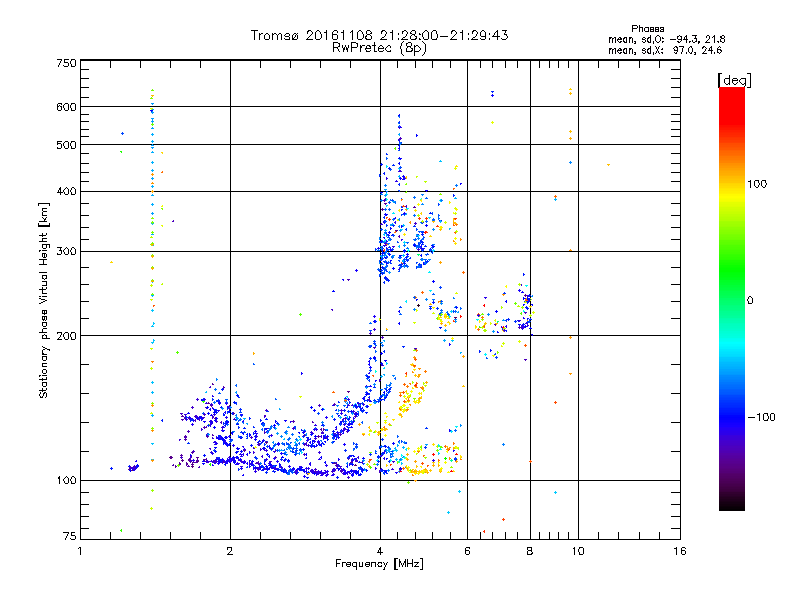800x600 pixels.
Task: Click the '[deg]' colorbar unit label
Action: tap(734, 80)
